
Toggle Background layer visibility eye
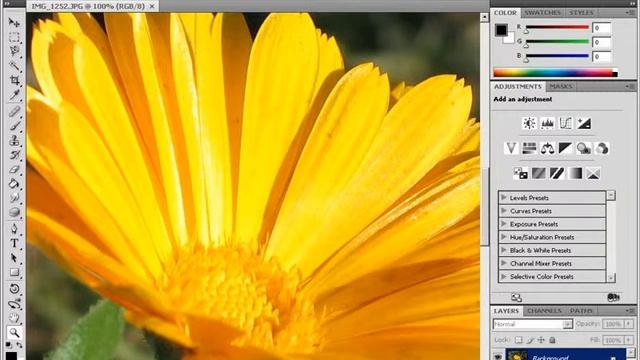click(498, 356)
